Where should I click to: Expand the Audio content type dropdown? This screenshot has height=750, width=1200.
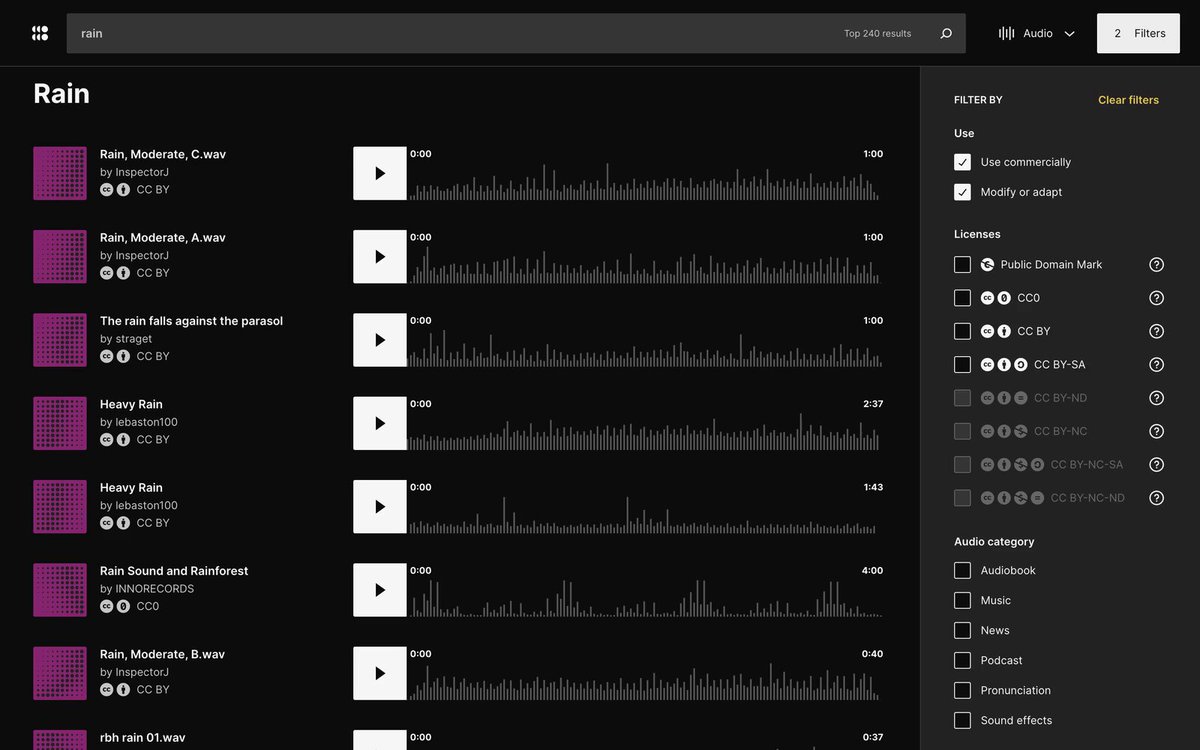click(x=1037, y=33)
